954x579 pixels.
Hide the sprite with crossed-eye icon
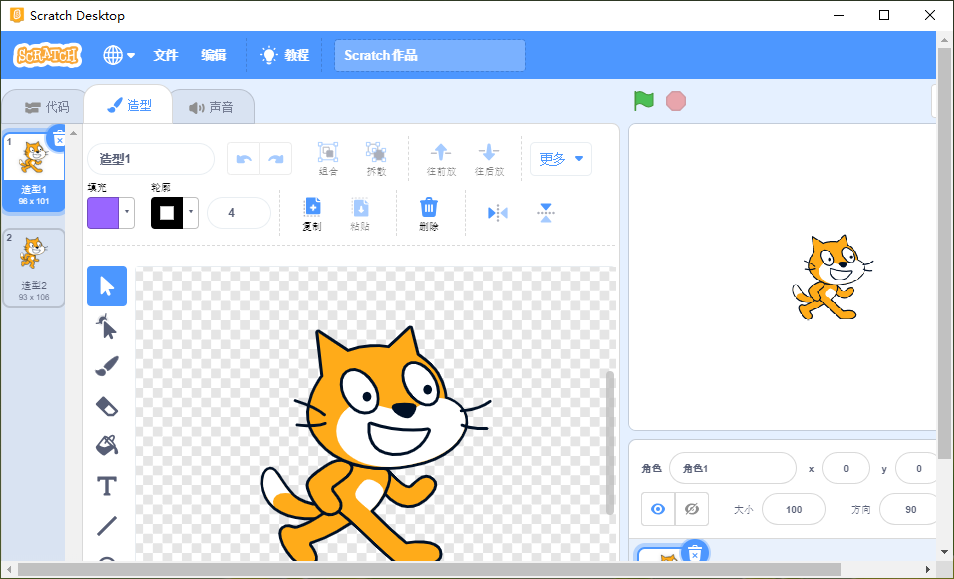coord(692,509)
